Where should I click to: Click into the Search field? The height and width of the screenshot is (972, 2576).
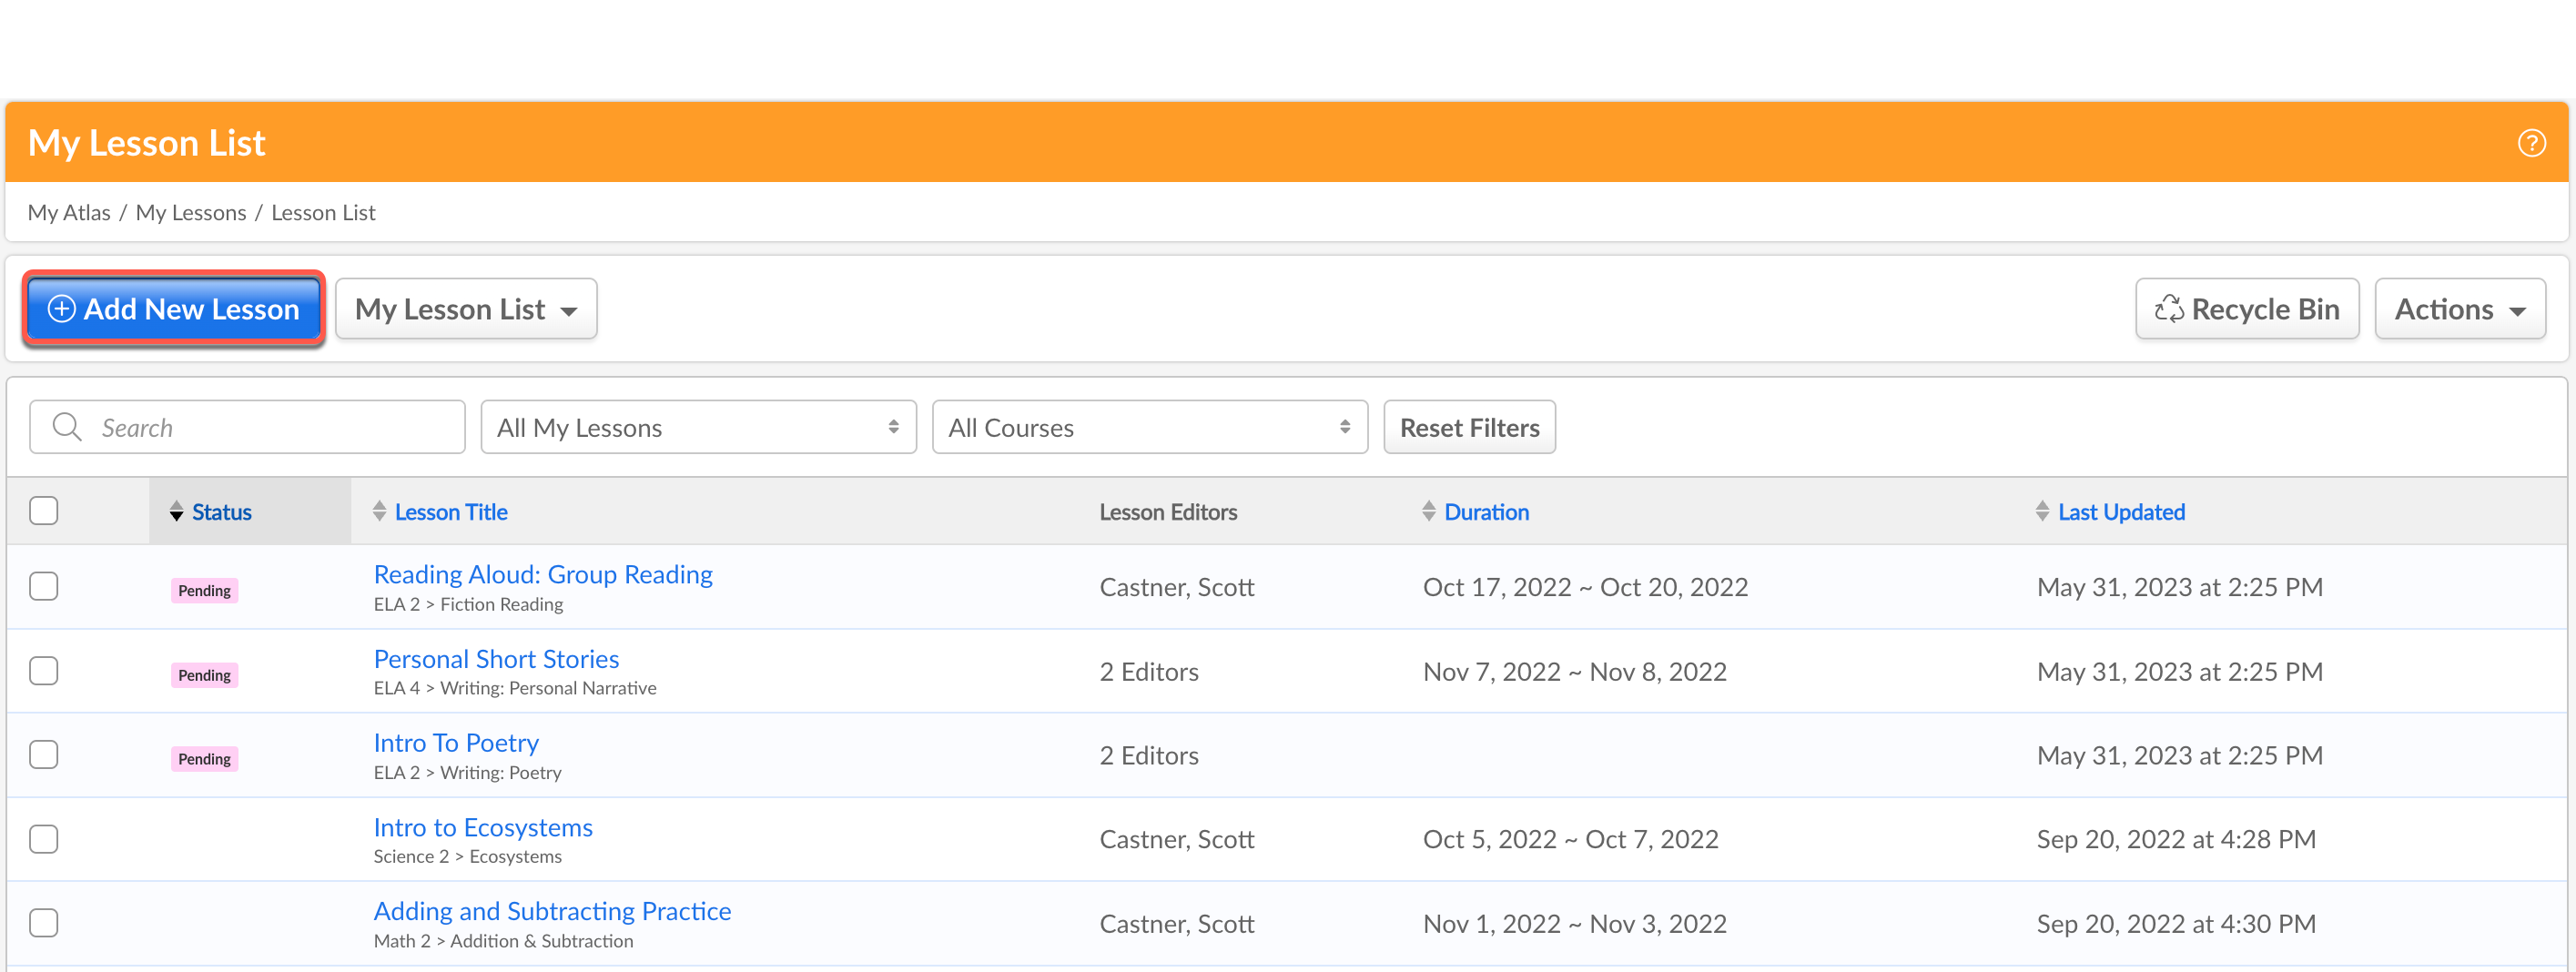[x=270, y=427]
